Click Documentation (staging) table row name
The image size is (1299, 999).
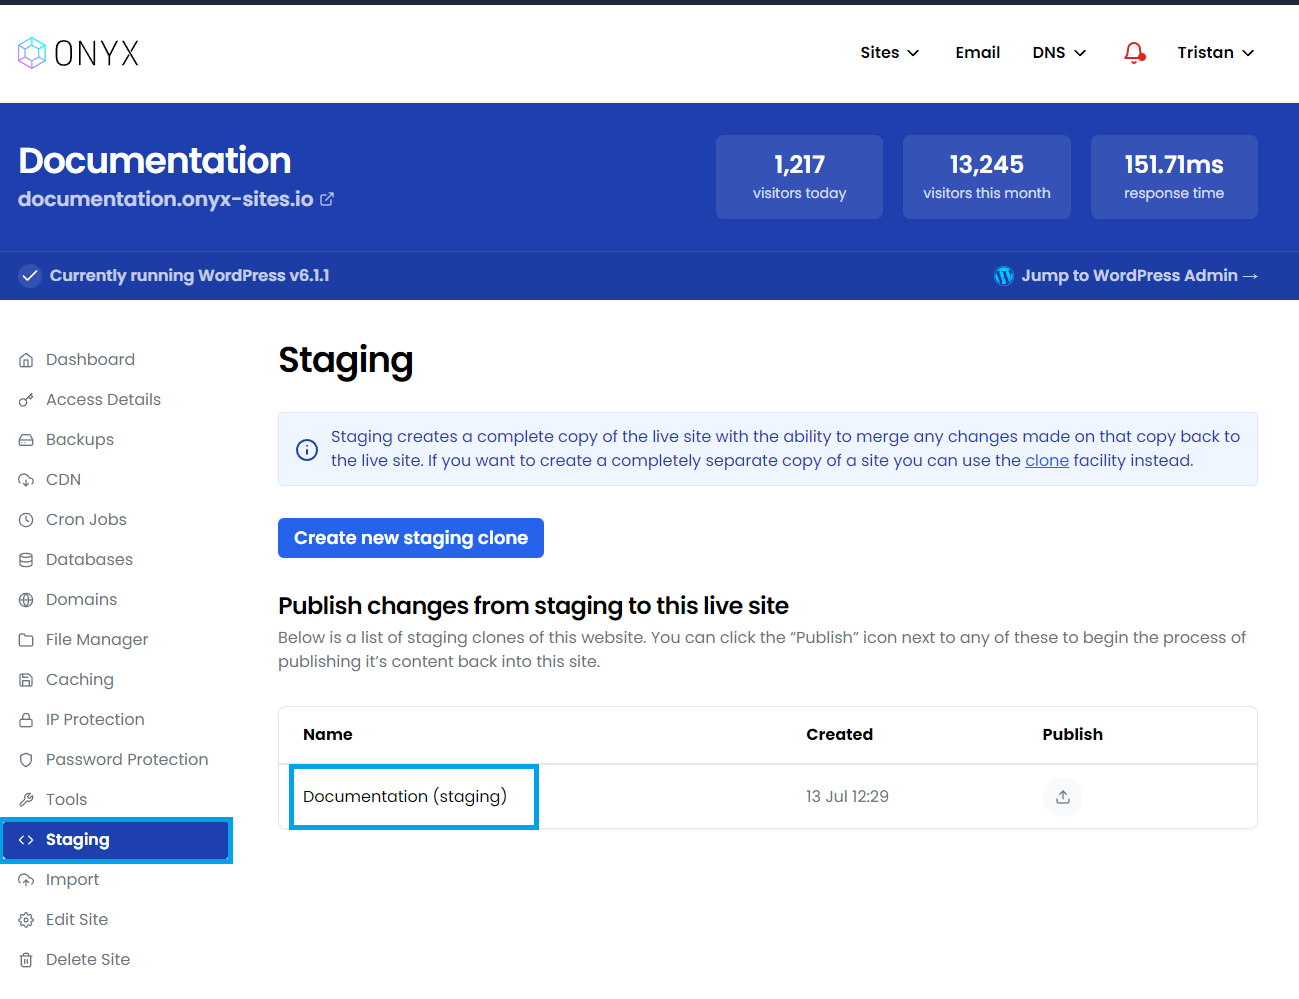coord(405,797)
